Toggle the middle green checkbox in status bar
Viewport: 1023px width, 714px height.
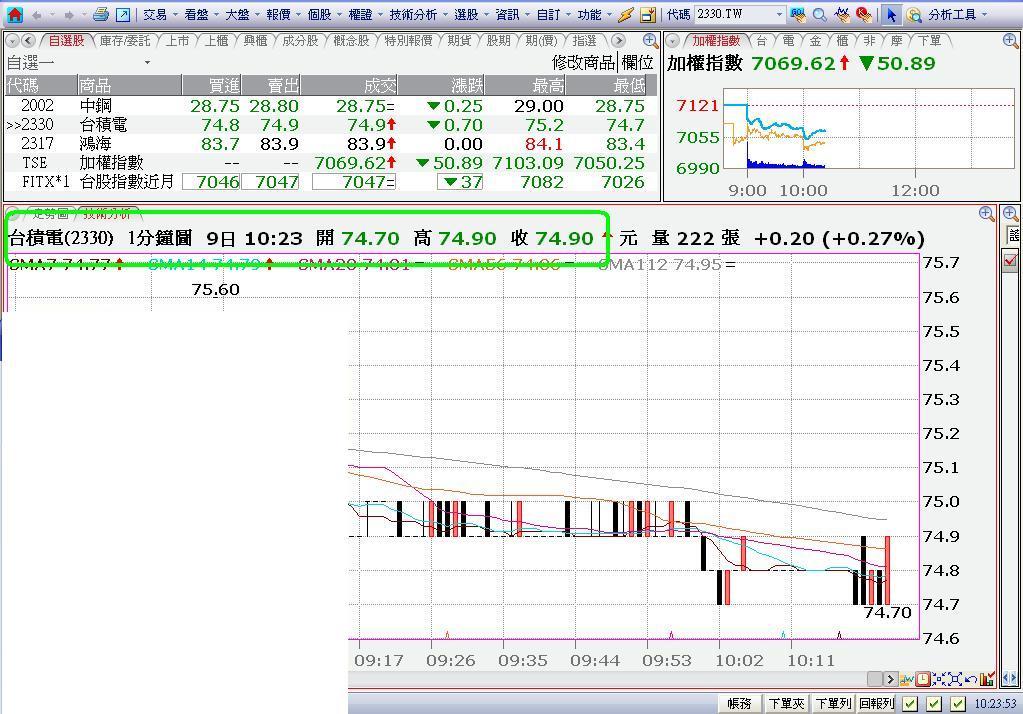tap(934, 704)
